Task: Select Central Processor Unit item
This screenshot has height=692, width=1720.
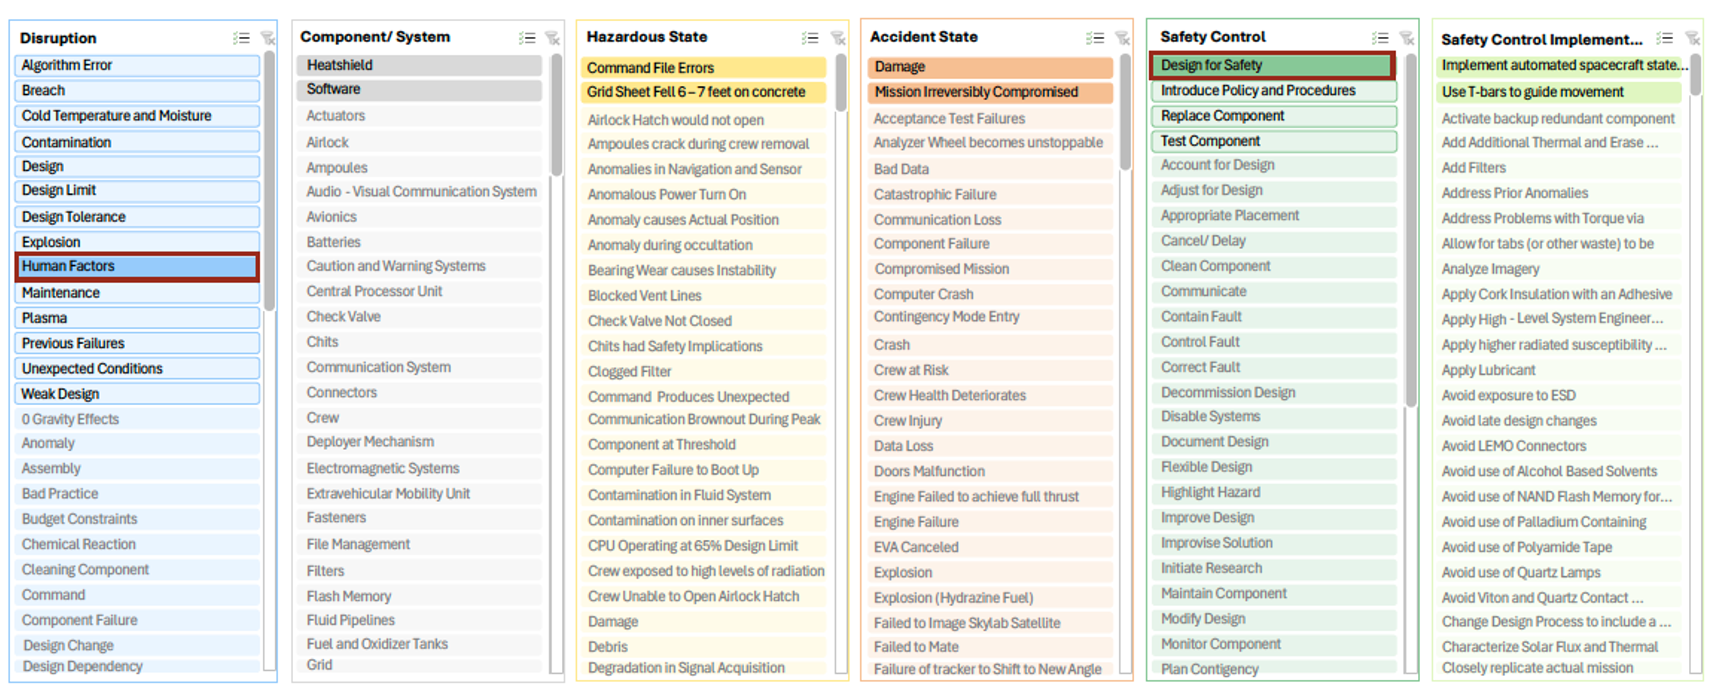Action: click(x=420, y=291)
